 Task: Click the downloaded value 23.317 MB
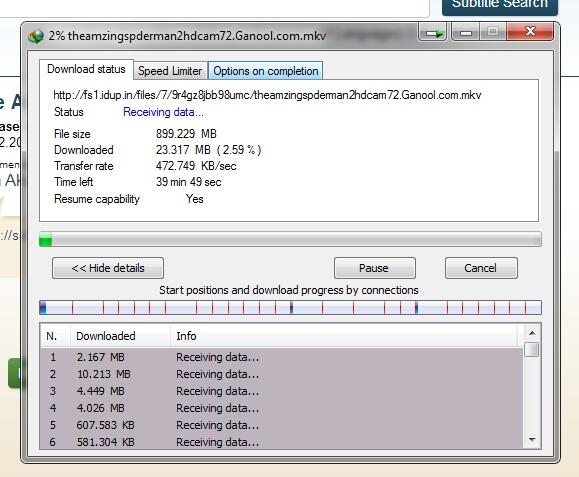click(x=208, y=150)
